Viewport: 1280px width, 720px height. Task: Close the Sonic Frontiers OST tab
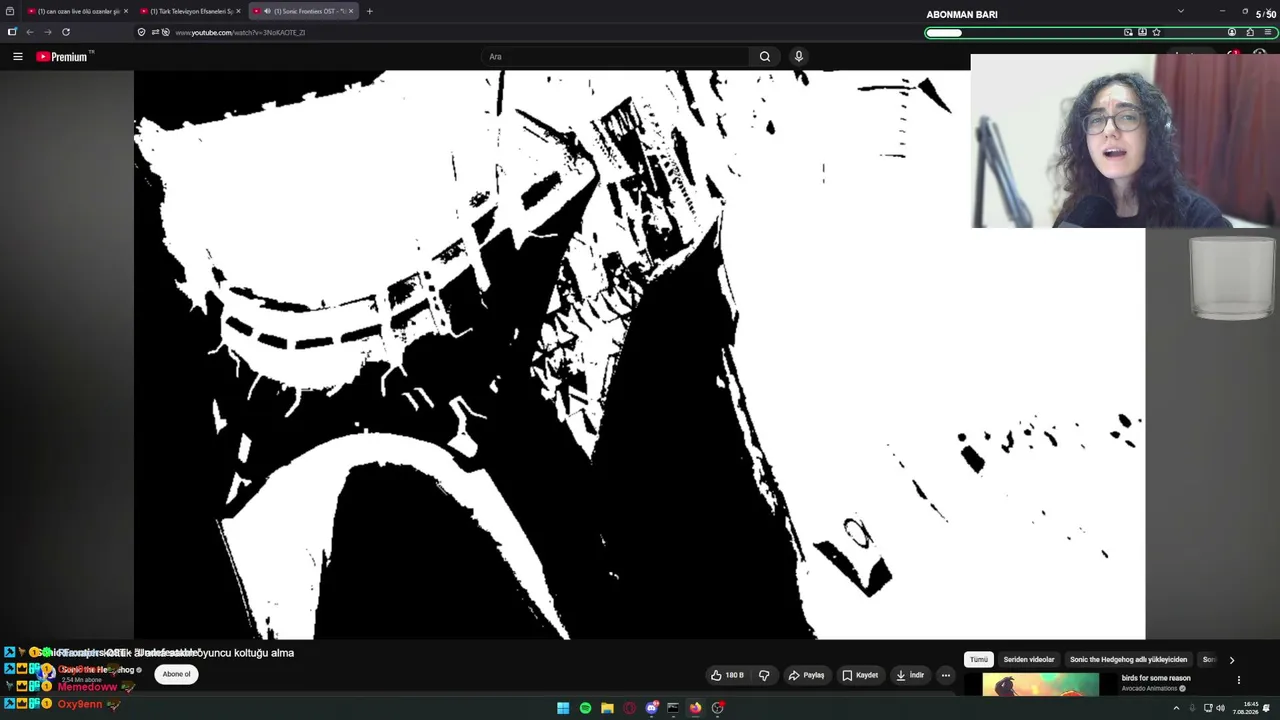(x=351, y=11)
